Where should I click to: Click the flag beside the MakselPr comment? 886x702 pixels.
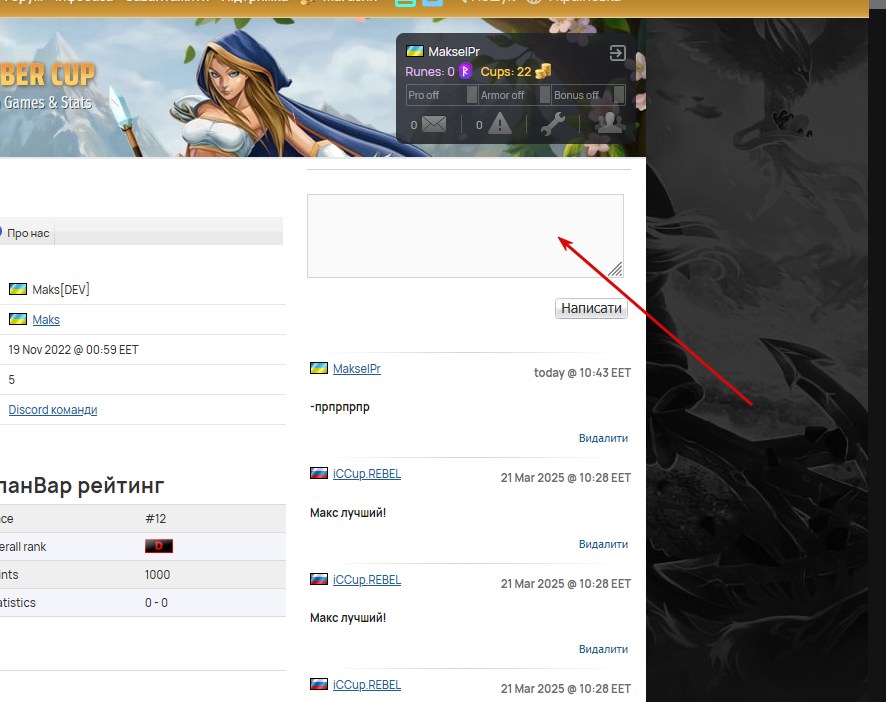(319, 369)
